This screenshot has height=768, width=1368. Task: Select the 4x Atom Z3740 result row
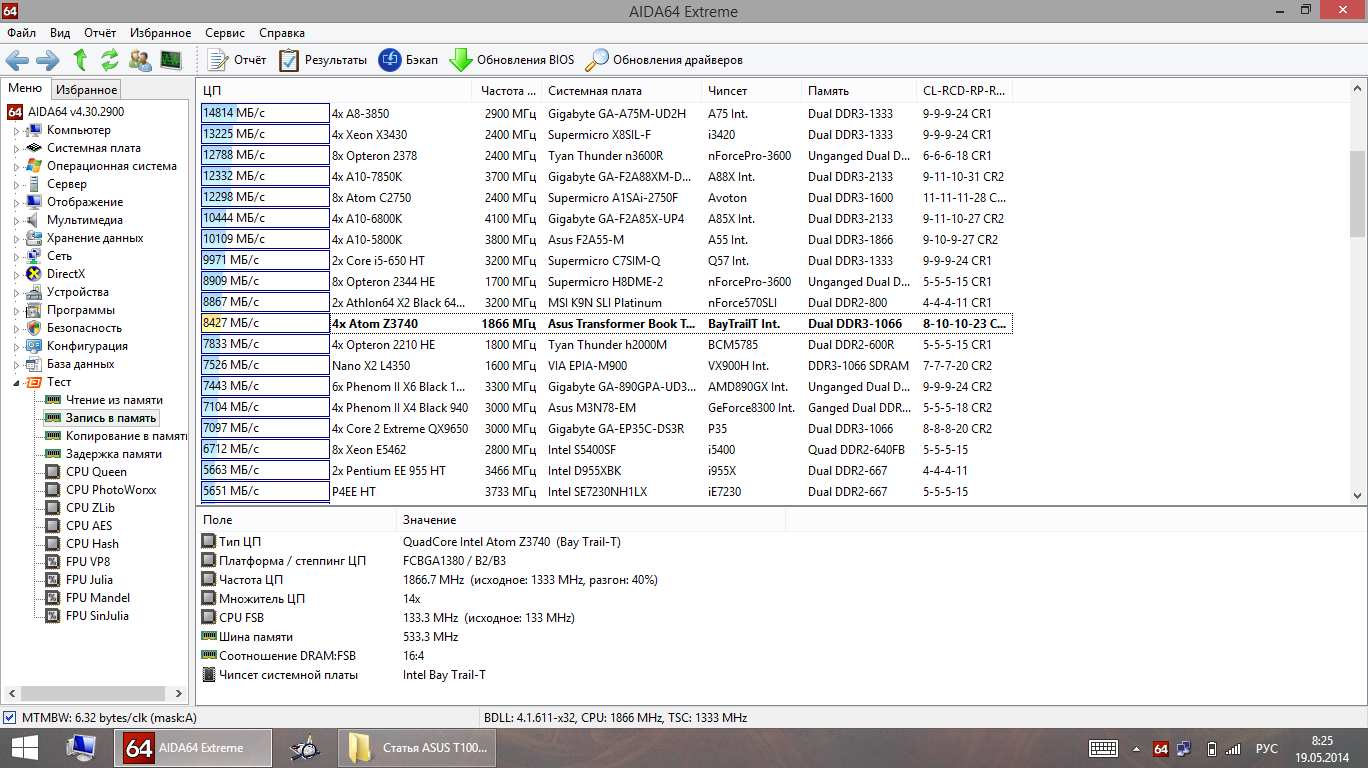point(606,323)
